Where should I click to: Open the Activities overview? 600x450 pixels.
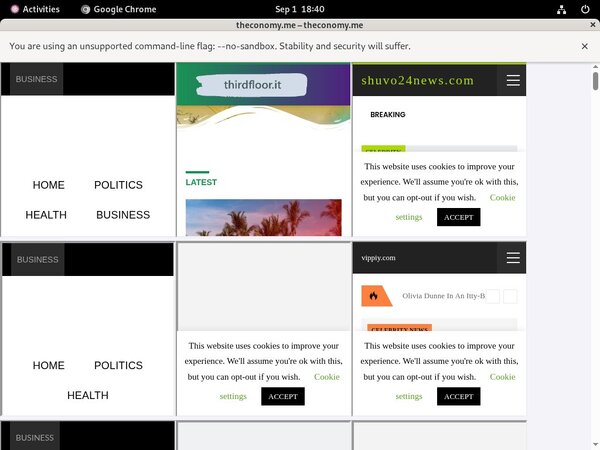(34, 9)
